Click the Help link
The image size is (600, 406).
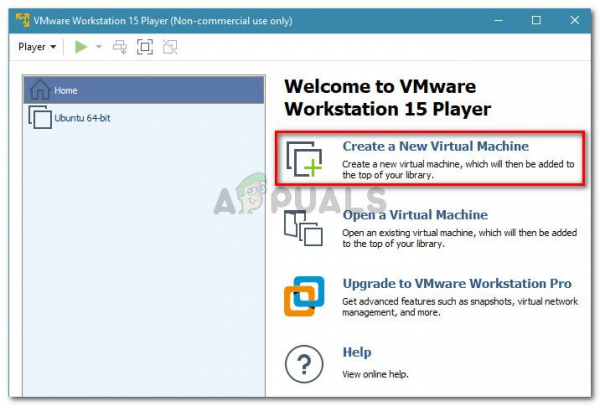click(357, 352)
